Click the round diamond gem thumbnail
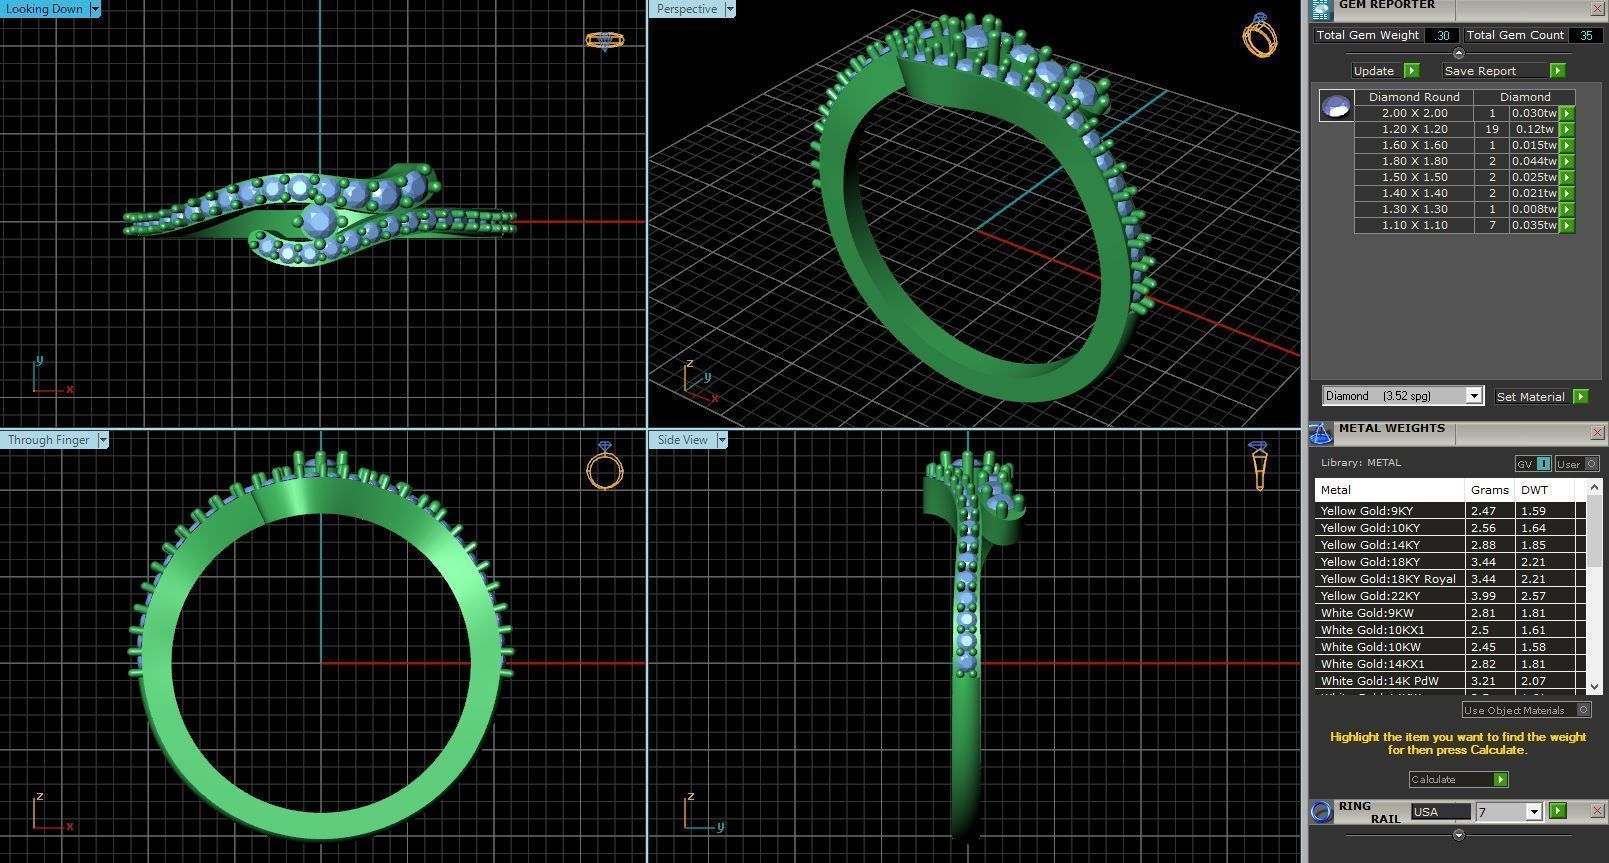1609x863 pixels. 1336,105
